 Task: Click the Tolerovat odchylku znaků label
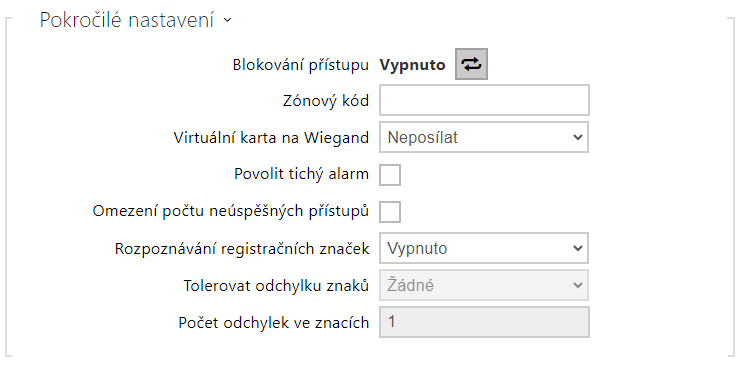[x=276, y=285]
